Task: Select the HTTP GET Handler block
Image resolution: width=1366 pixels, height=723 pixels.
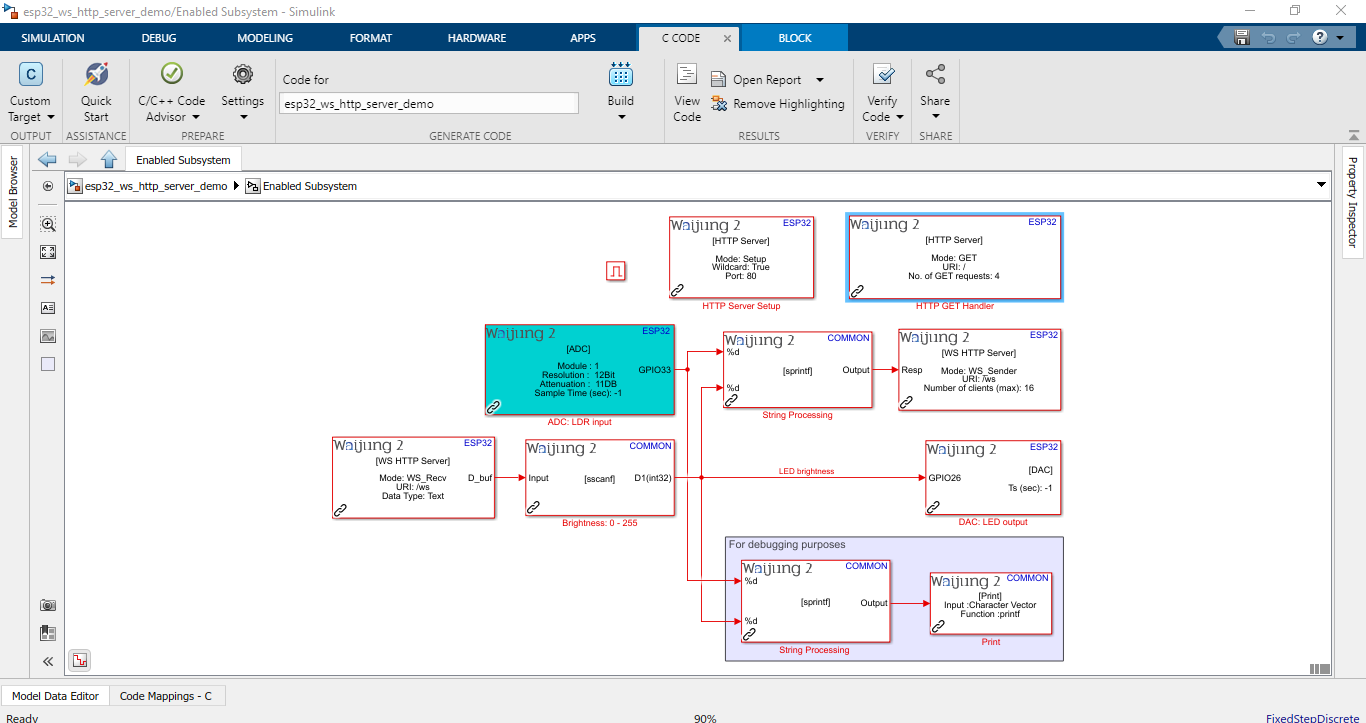Action: [x=955, y=257]
